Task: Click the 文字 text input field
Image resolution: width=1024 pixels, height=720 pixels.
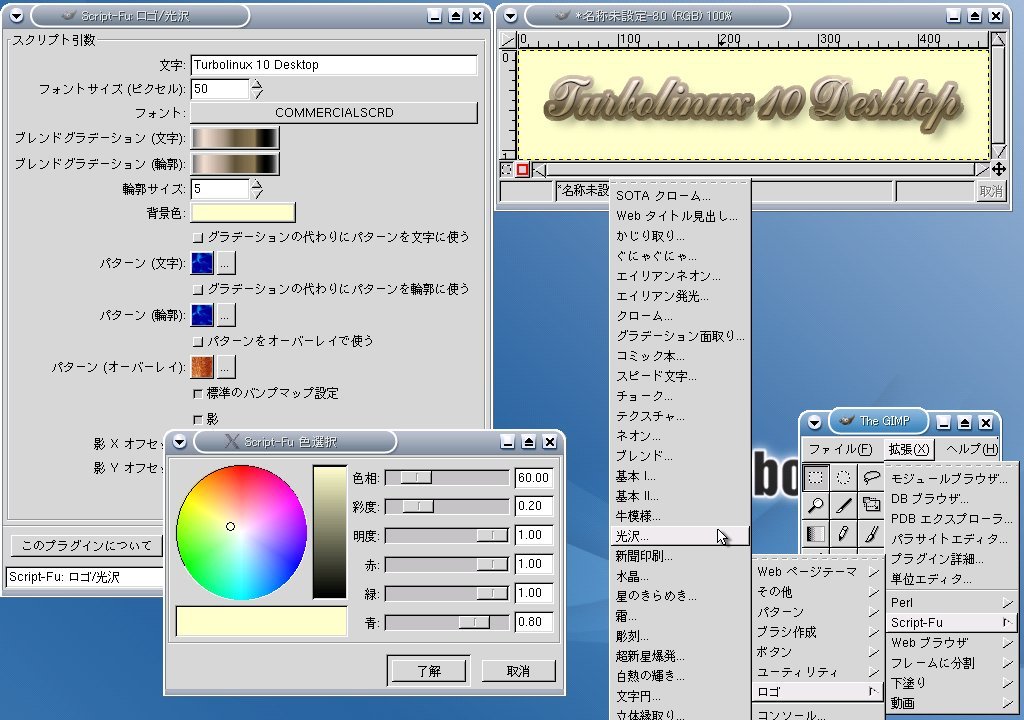Action: 334,65
